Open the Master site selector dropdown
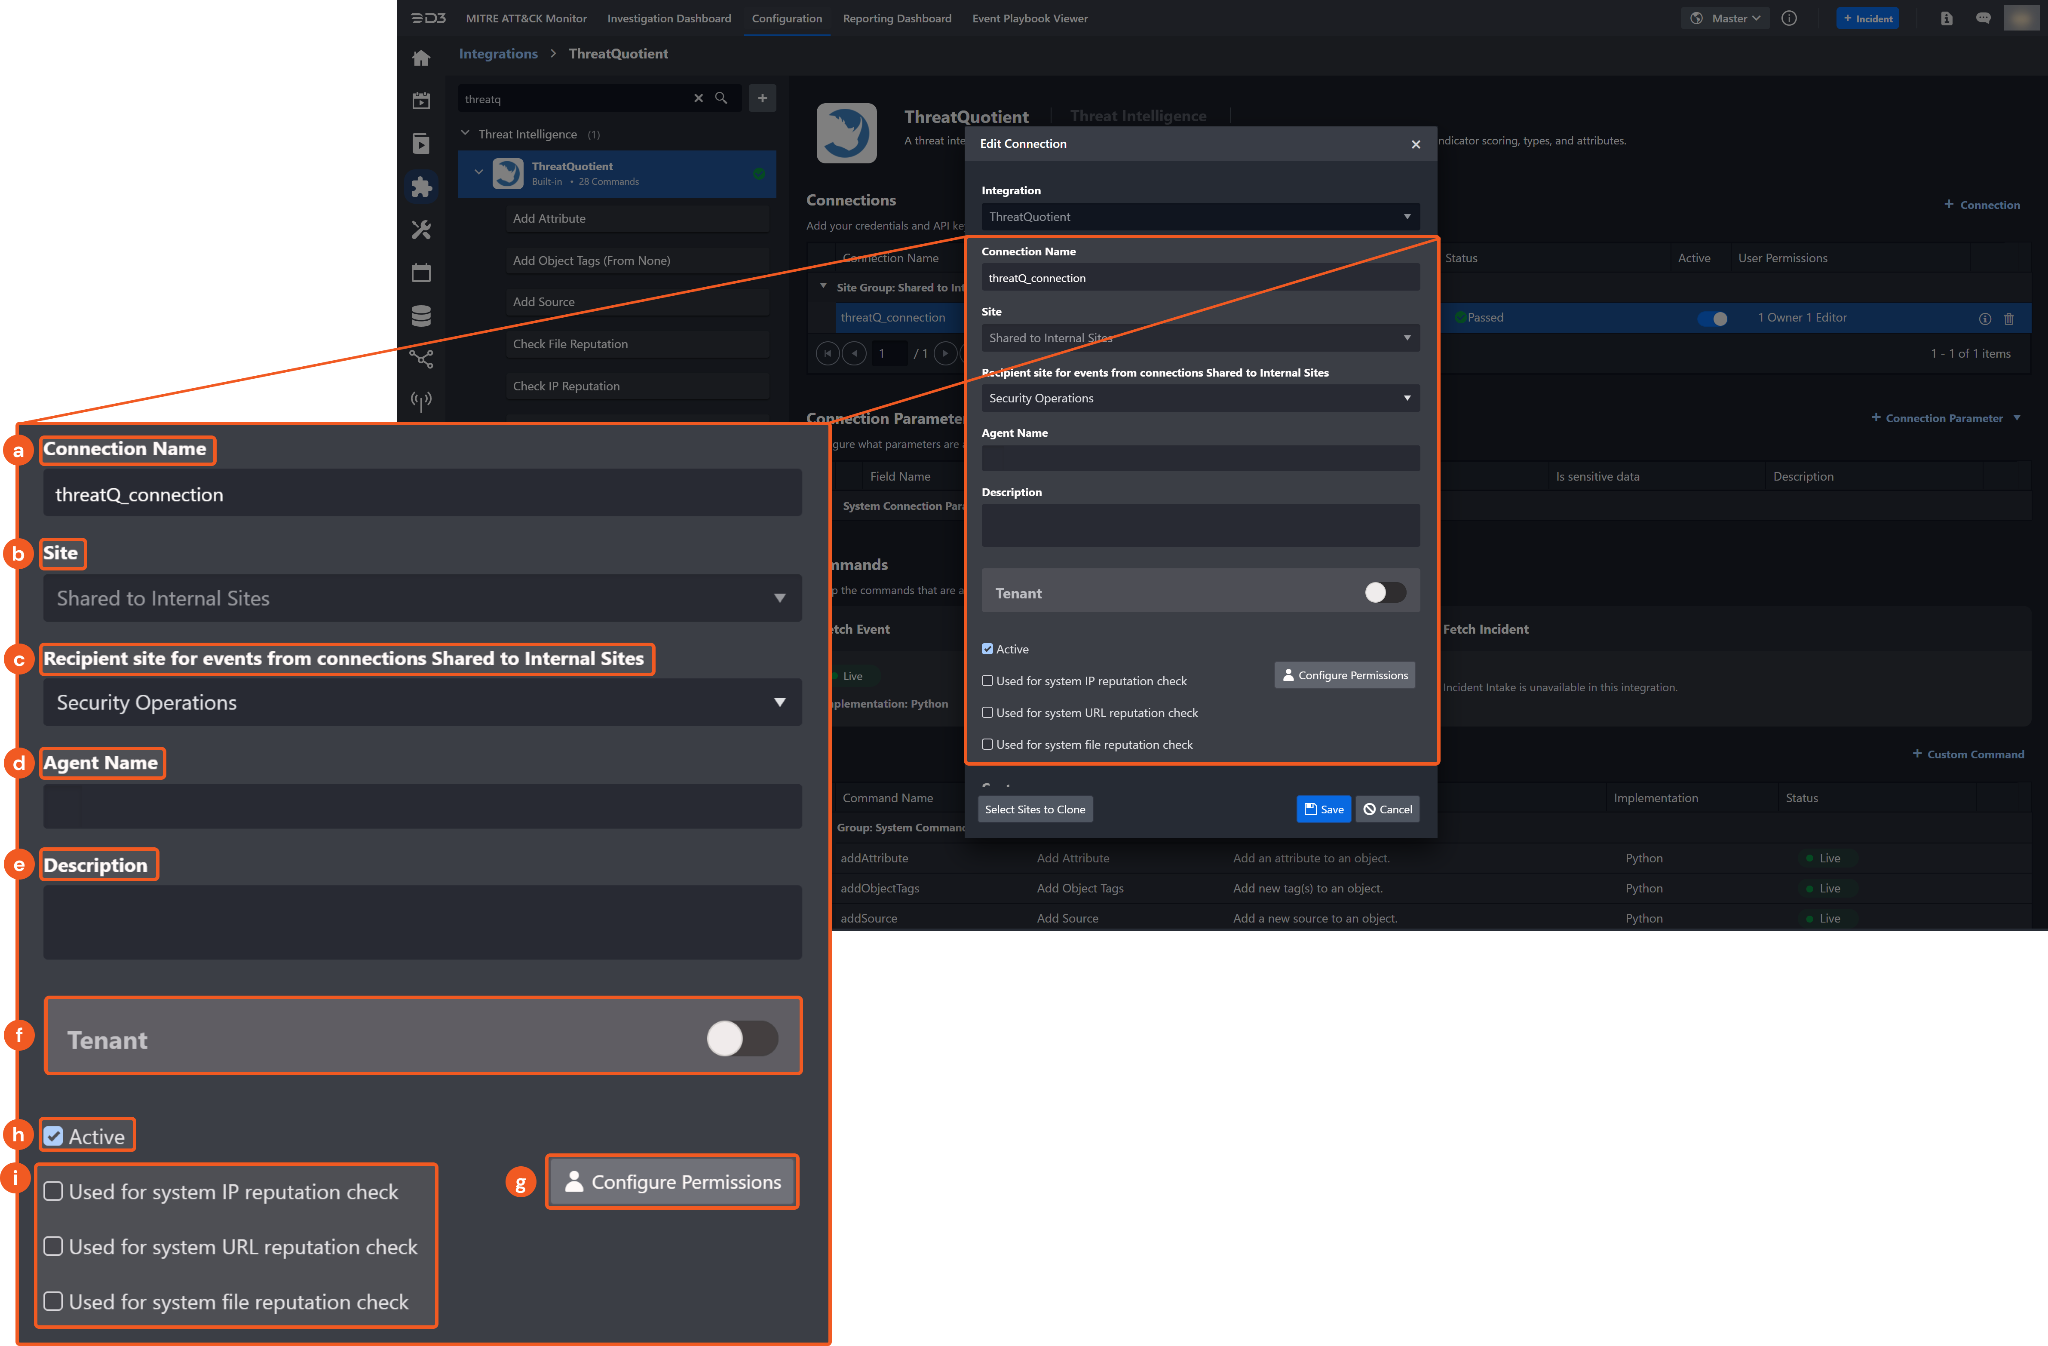Viewport: 2048px width, 1346px height. 1726,18
